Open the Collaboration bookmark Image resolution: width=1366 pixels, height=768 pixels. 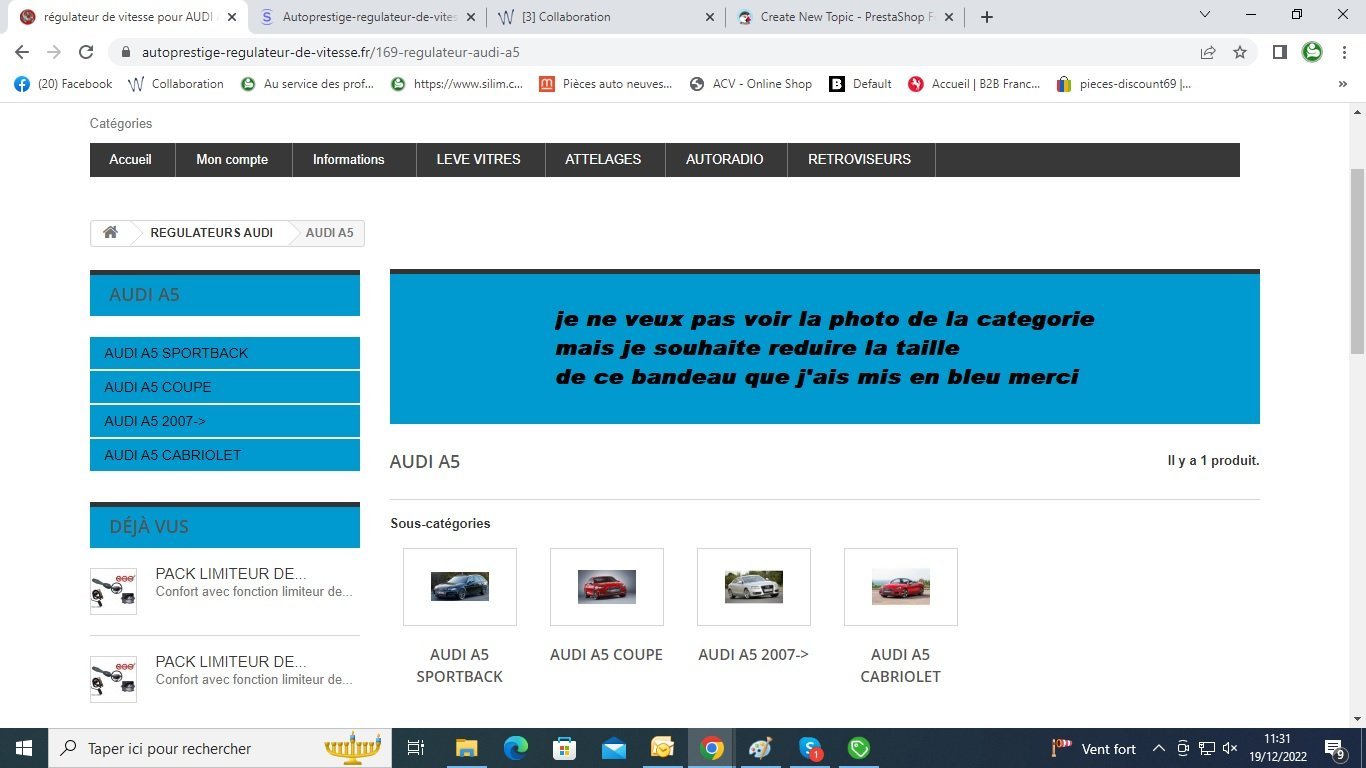point(176,84)
